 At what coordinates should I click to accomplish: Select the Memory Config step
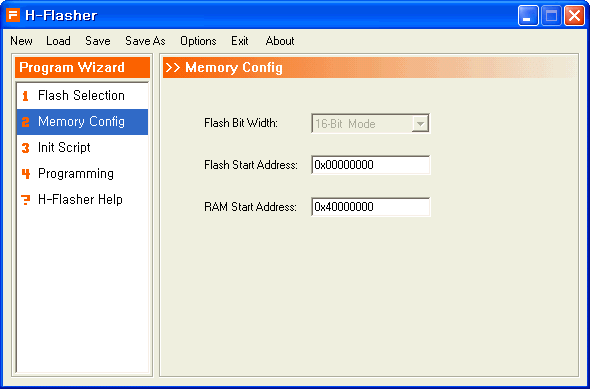(82, 122)
